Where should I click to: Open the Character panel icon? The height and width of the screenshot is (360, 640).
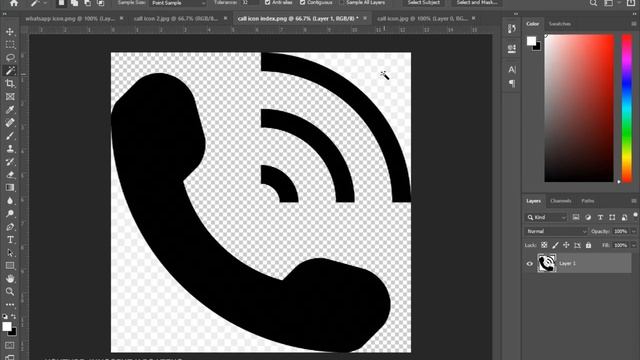point(512,69)
